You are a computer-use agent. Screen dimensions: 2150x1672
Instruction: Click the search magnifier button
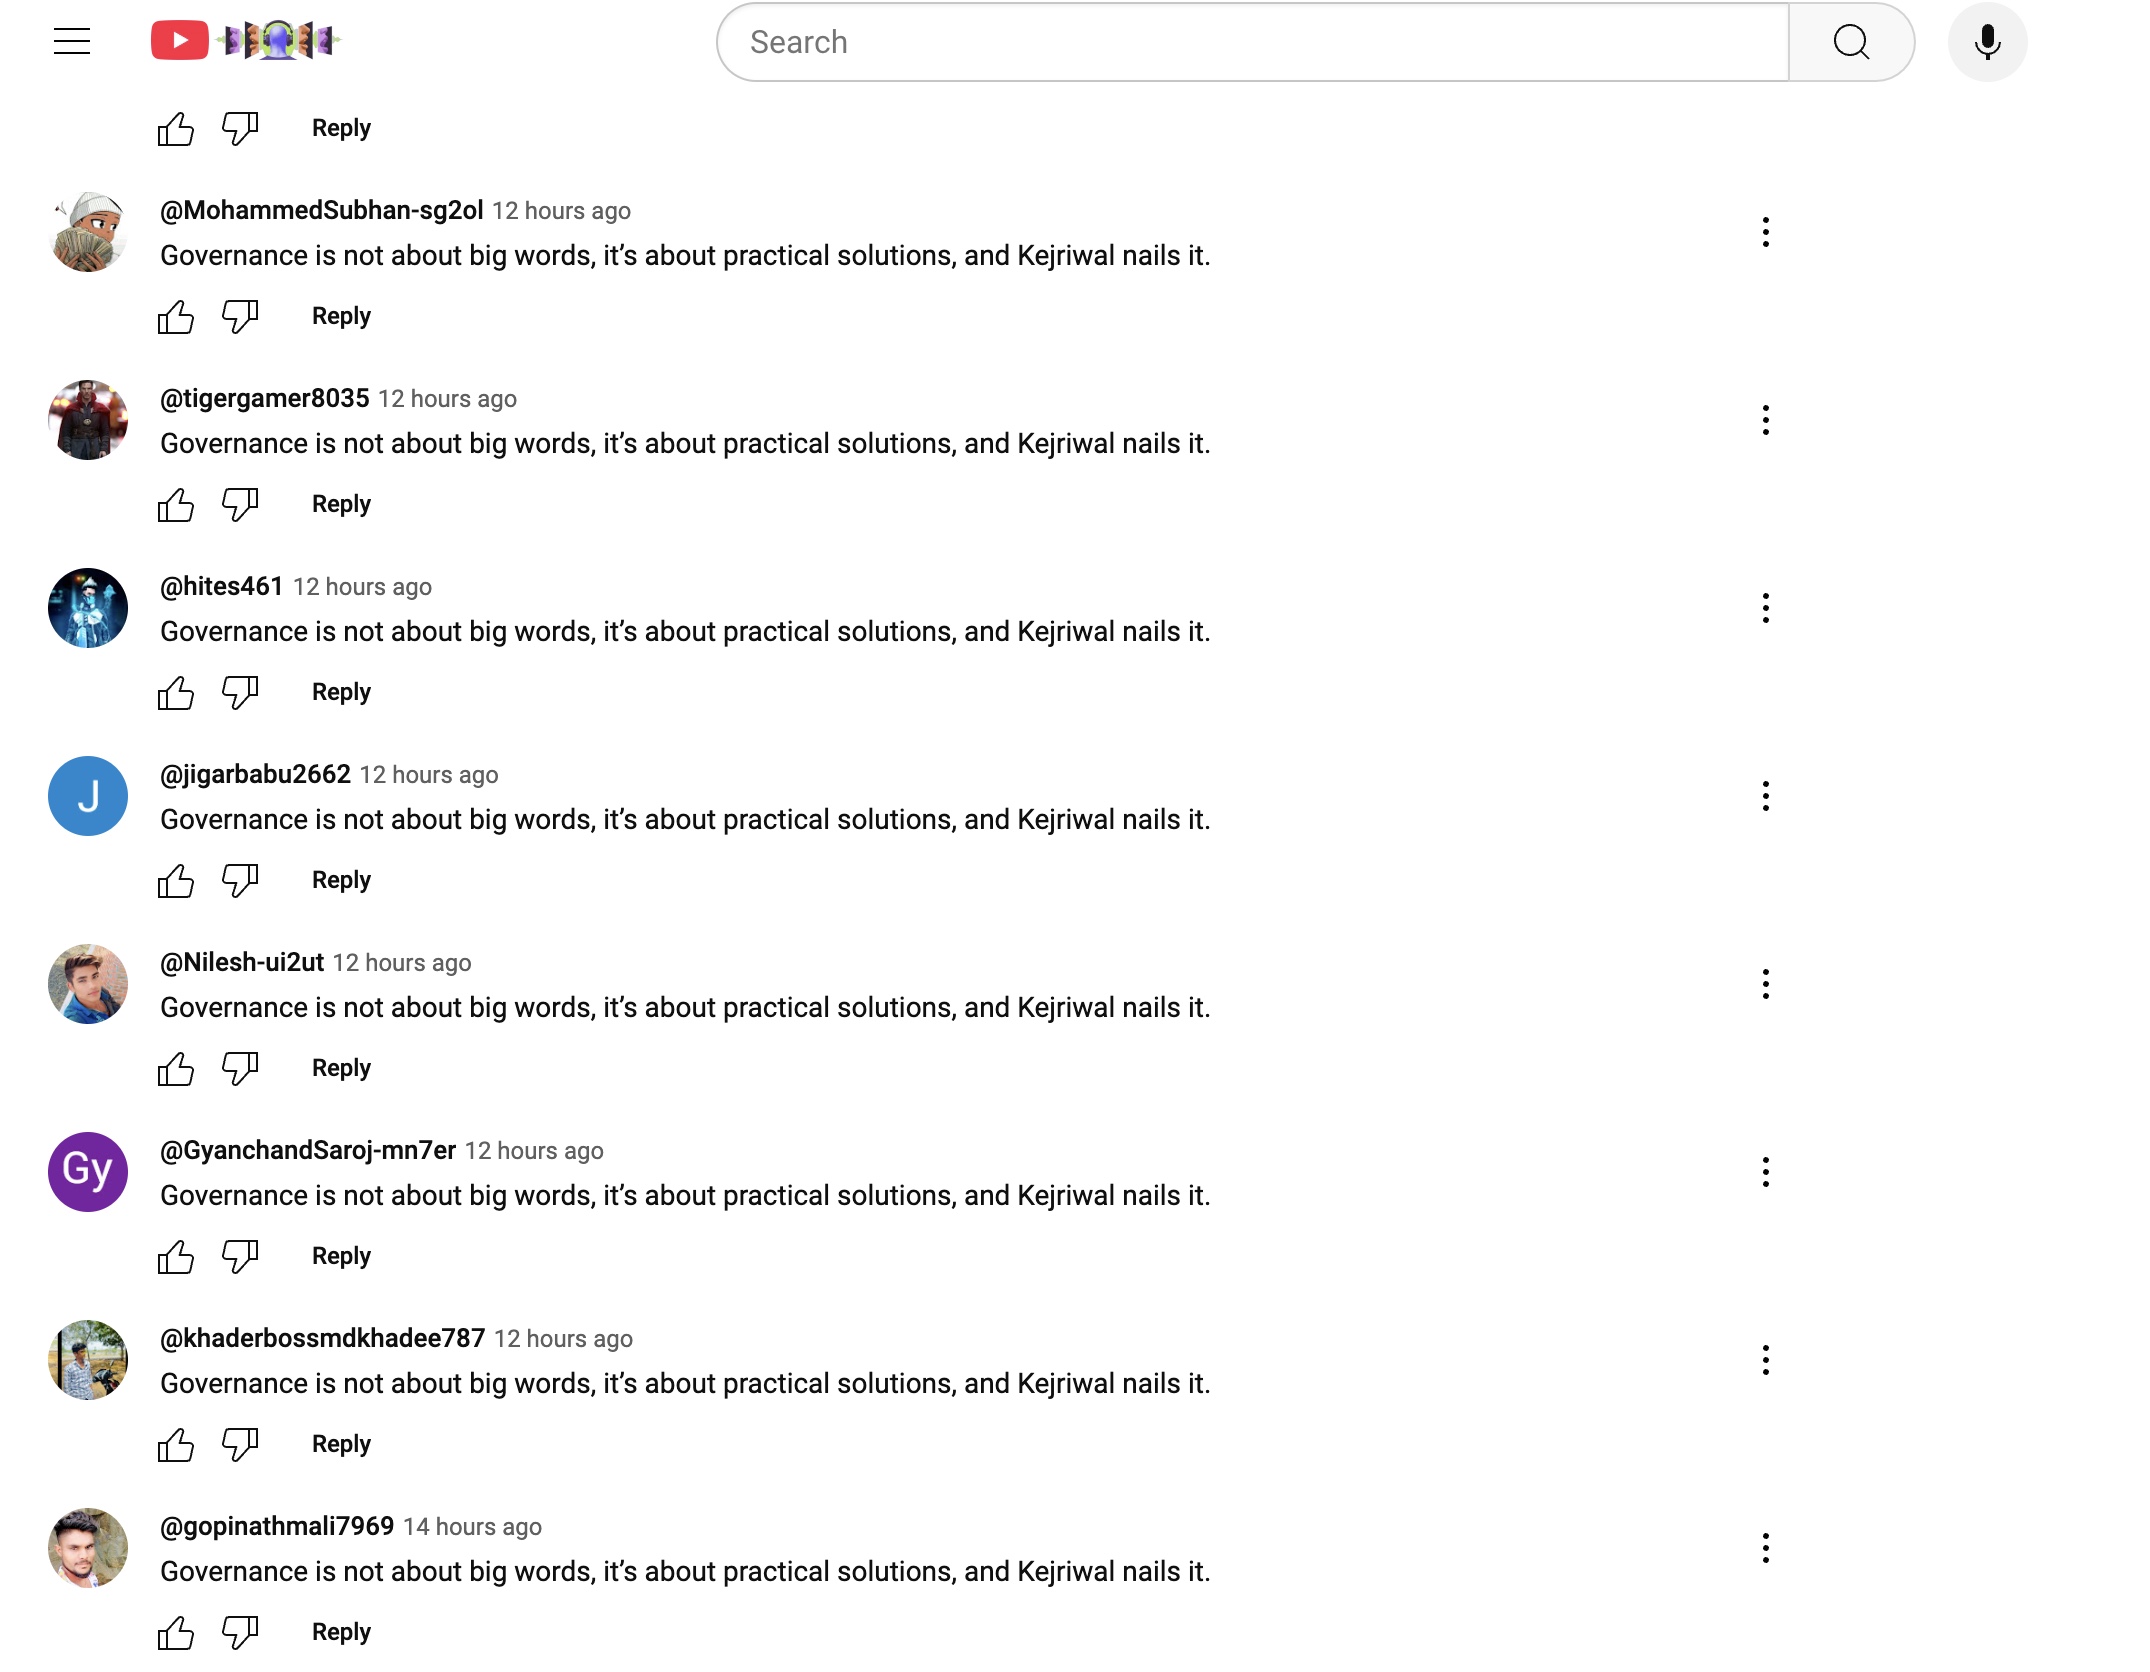[x=1851, y=42]
